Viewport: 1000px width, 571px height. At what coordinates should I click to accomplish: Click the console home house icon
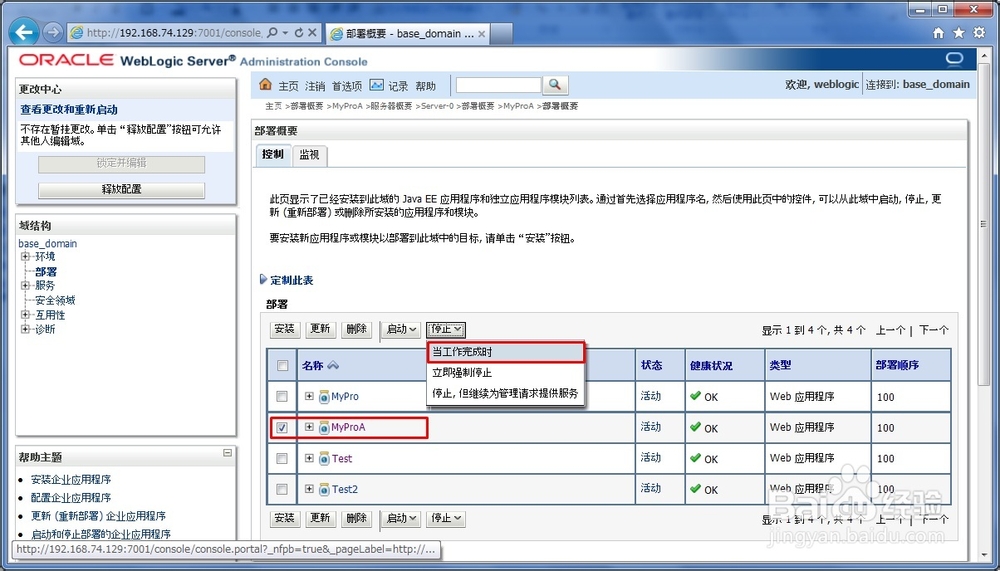pyautogui.click(x=265, y=84)
